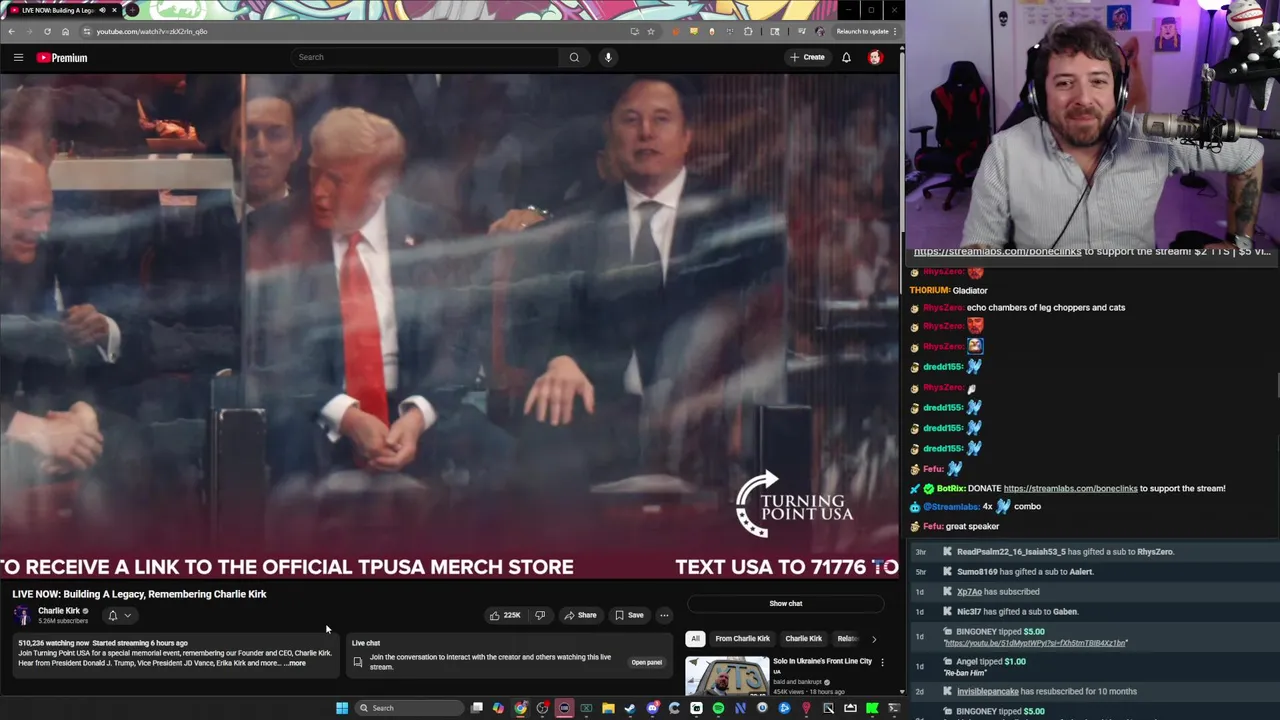Open the youtu.be link in BINGONEY tip

pos(1035,643)
